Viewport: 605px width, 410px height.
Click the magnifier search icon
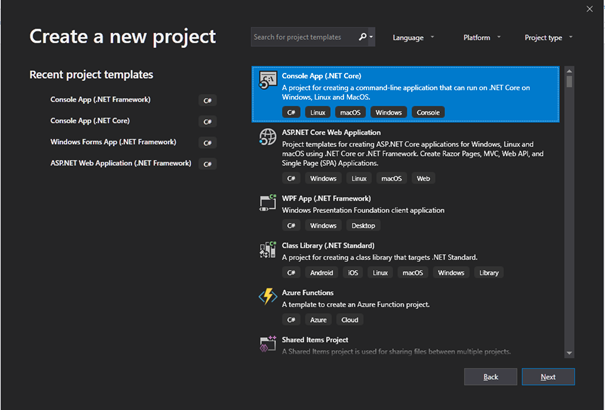click(363, 37)
